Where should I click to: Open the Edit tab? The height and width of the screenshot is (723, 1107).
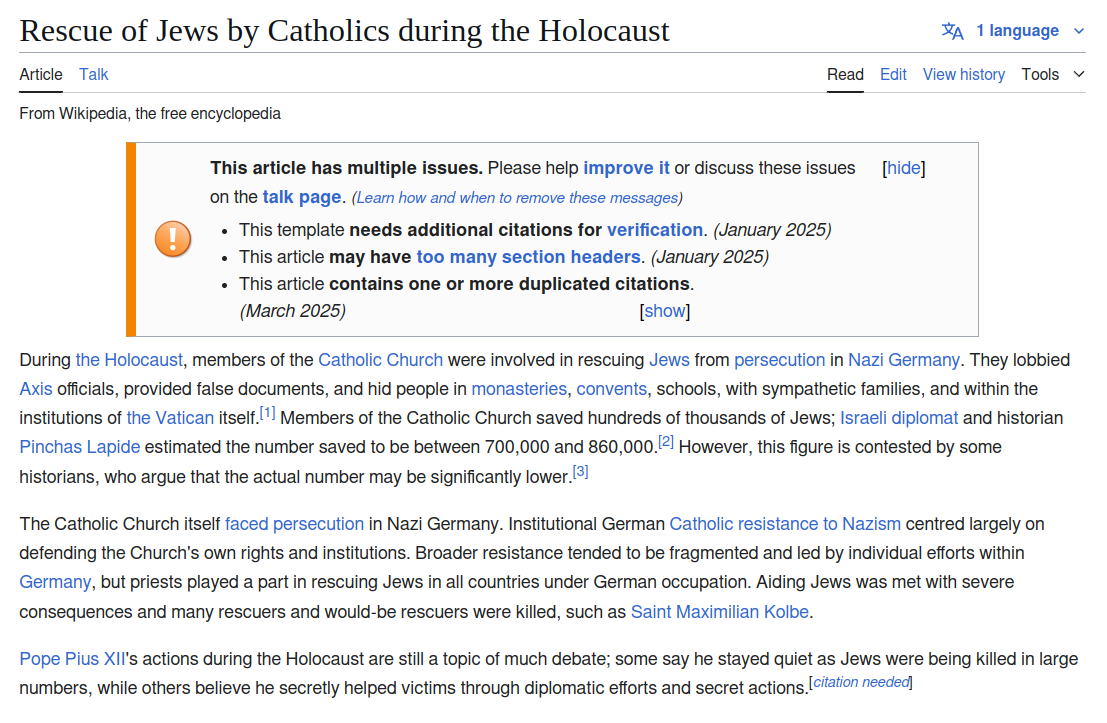pyautogui.click(x=893, y=74)
